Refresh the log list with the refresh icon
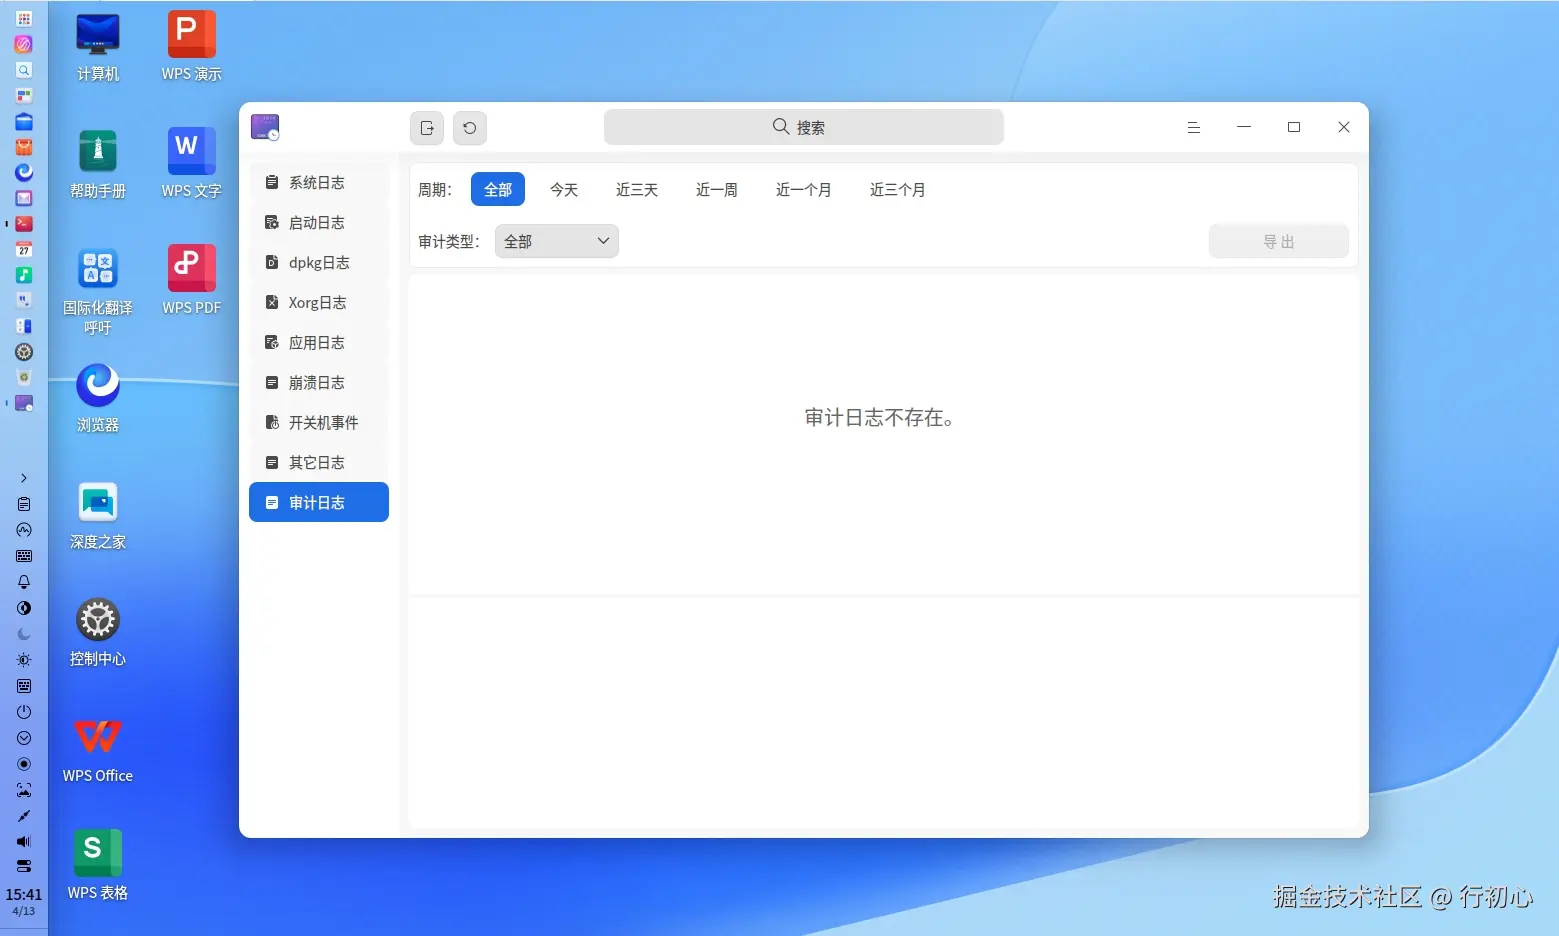 [470, 127]
